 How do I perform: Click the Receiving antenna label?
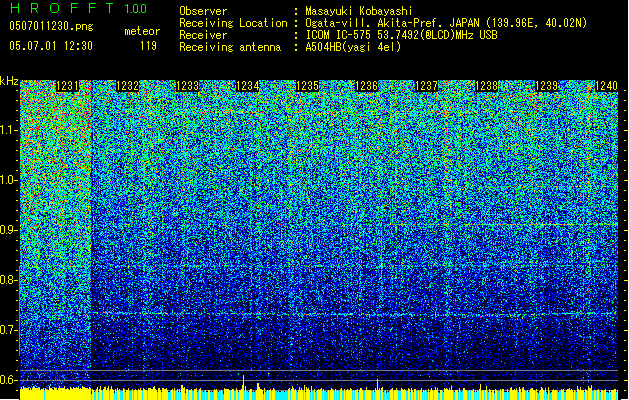230,47
